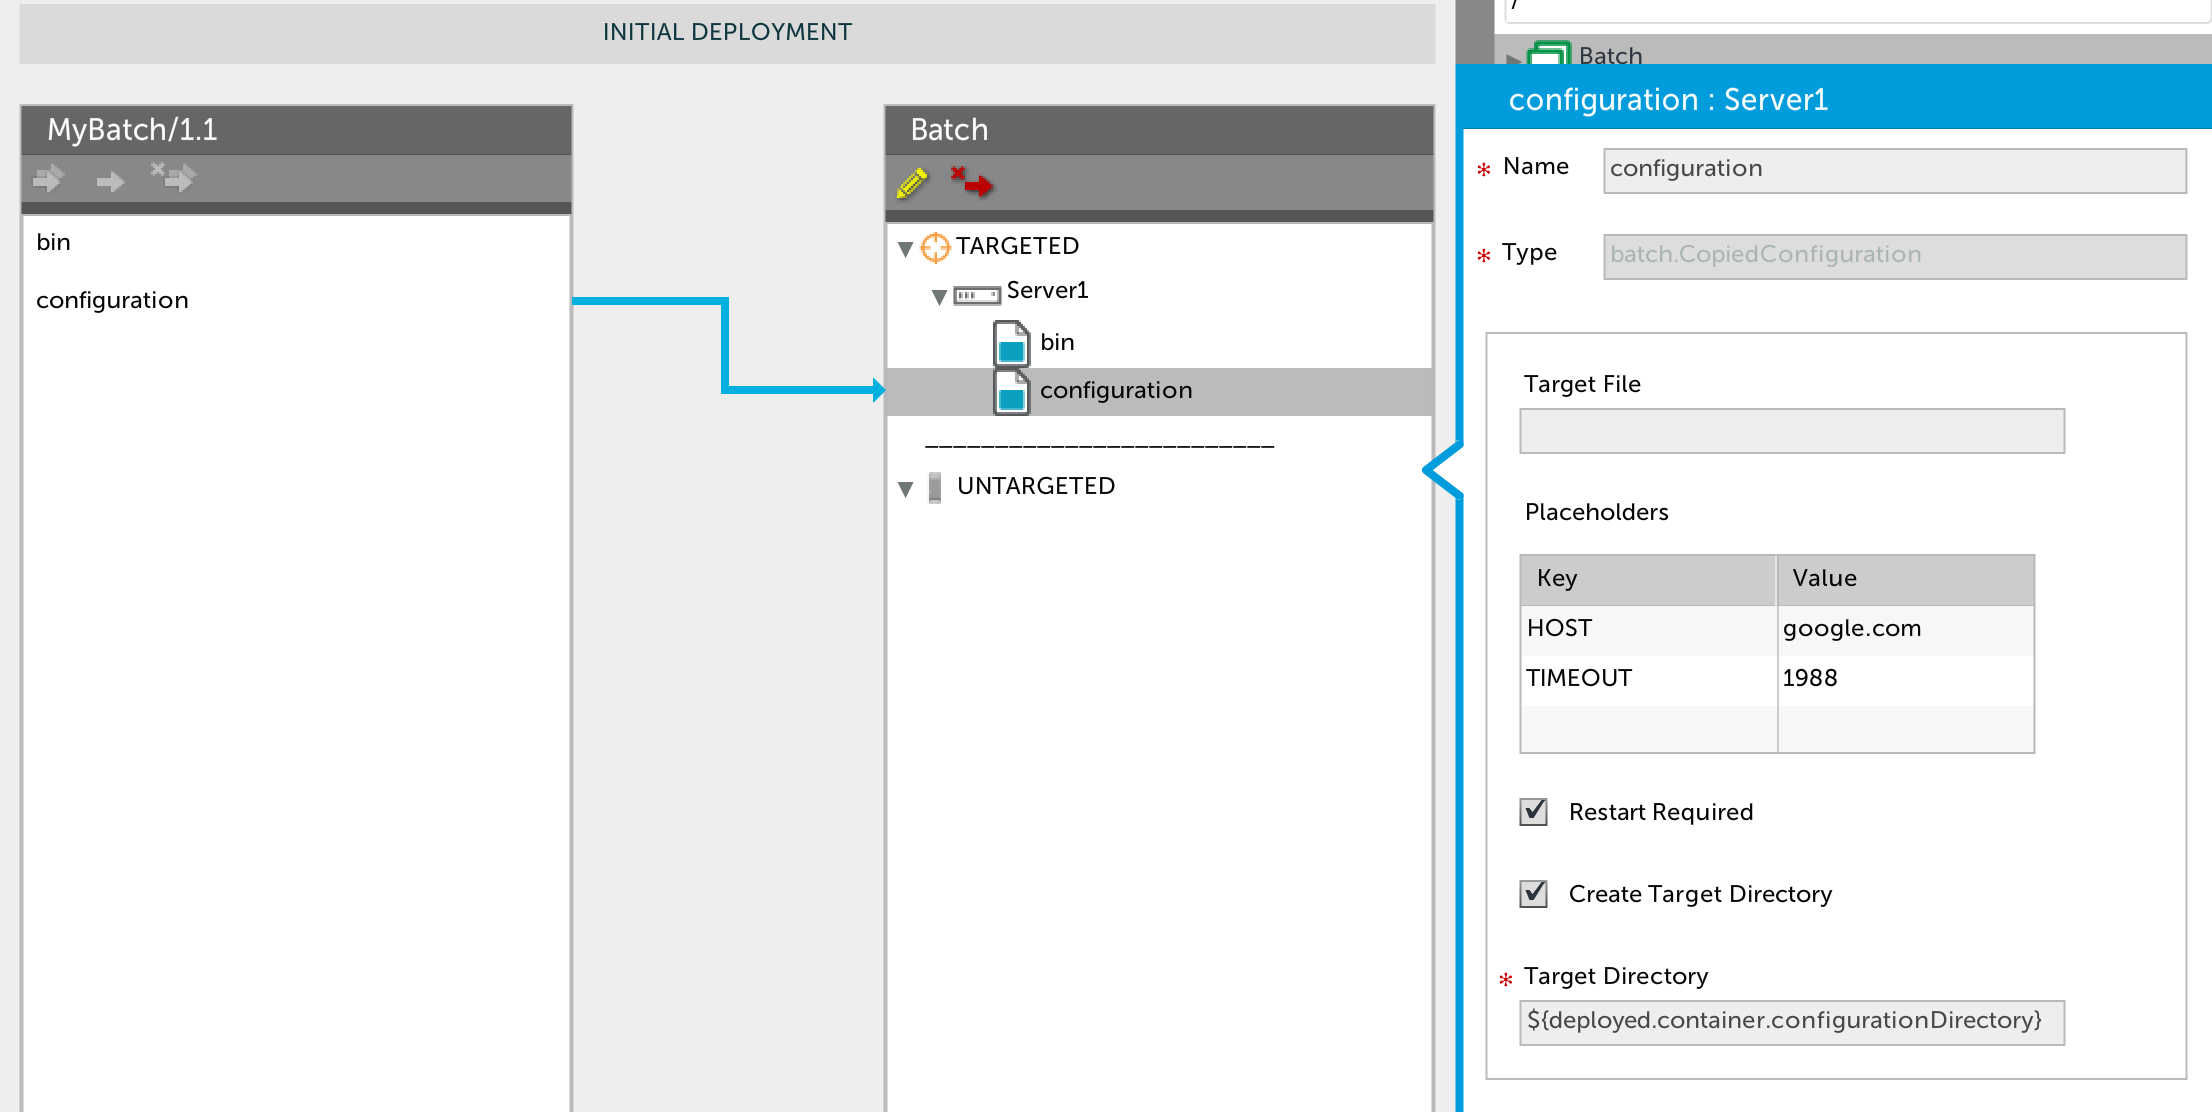Click the Server1 container icon
Image resolution: width=2212 pixels, height=1112 pixels.
(x=976, y=295)
